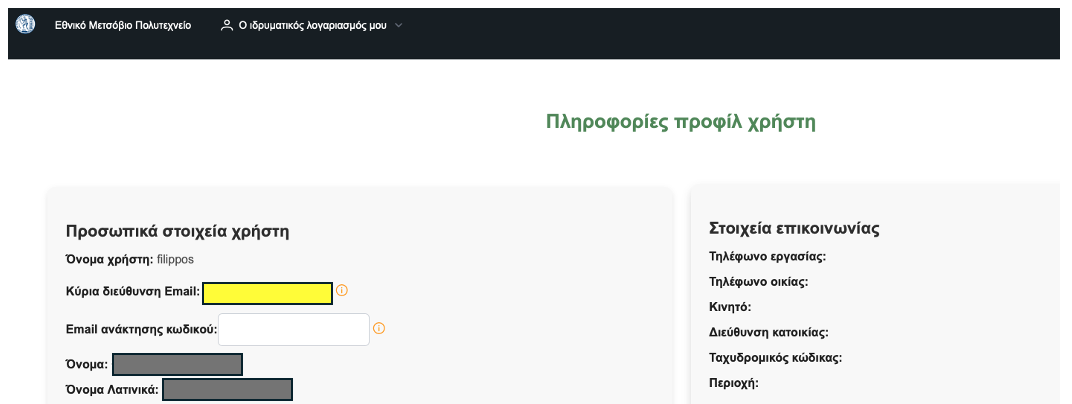Viewport: 1072px width, 404px height.
Task: Select the Στοιχεία επικοινωνίας section title
Action: [x=793, y=227]
